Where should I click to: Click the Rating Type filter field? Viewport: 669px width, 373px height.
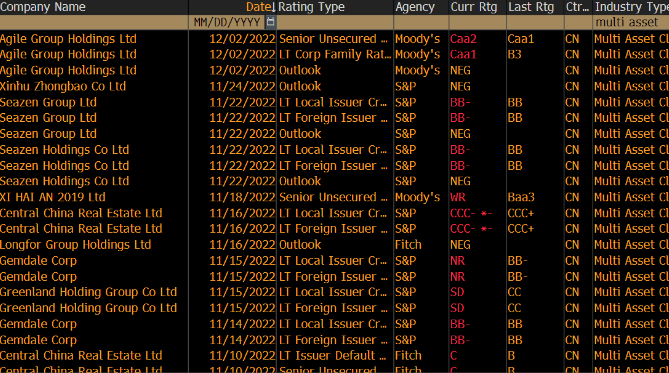[x=335, y=22]
